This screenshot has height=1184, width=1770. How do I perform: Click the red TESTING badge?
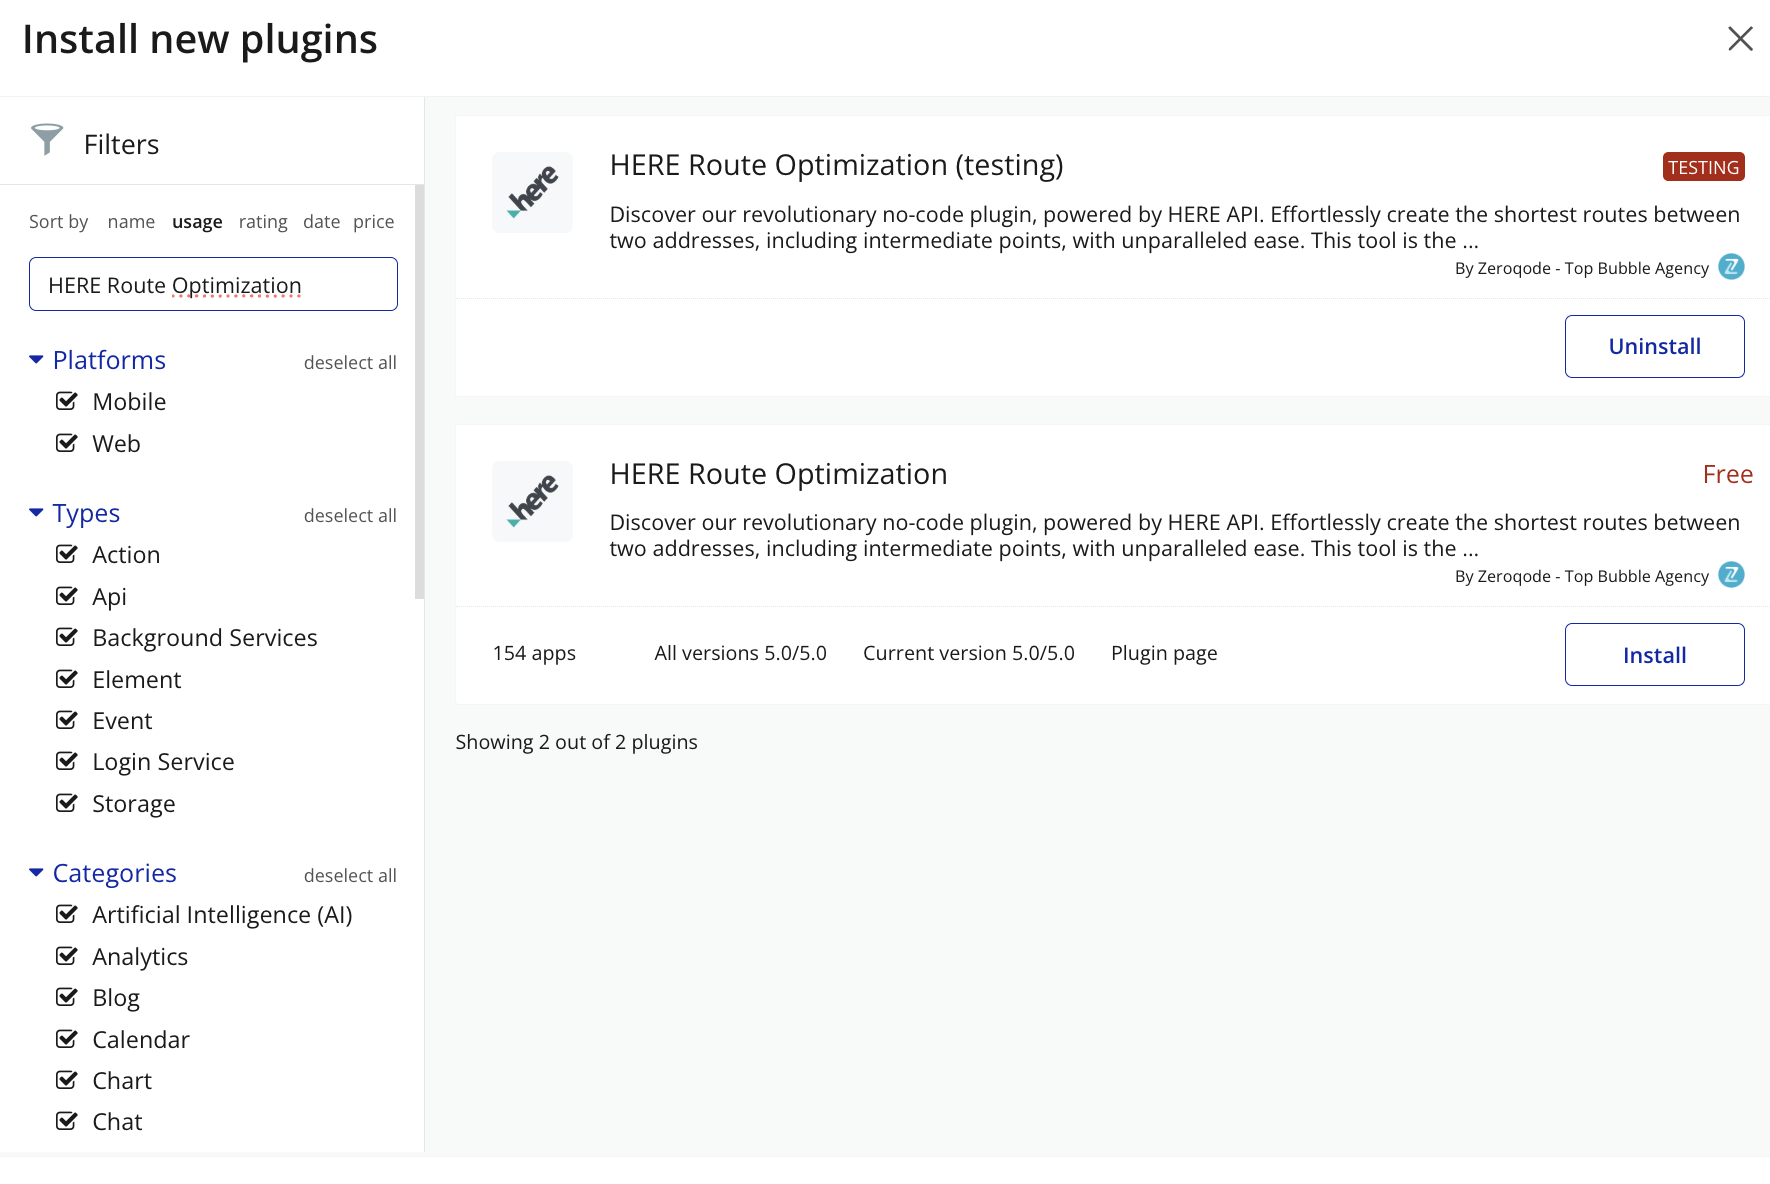tap(1703, 167)
